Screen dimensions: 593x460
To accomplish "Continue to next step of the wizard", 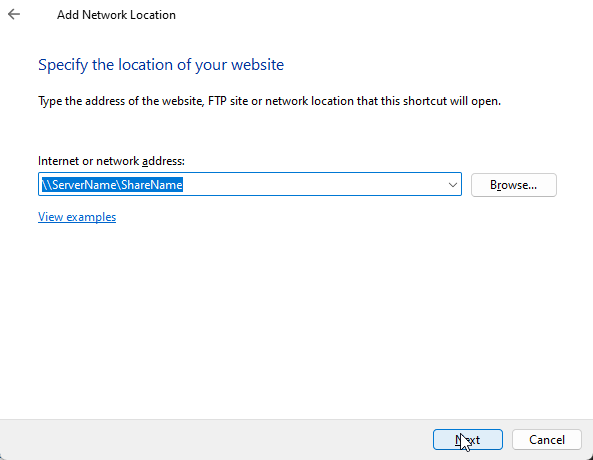I will click(x=468, y=440).
